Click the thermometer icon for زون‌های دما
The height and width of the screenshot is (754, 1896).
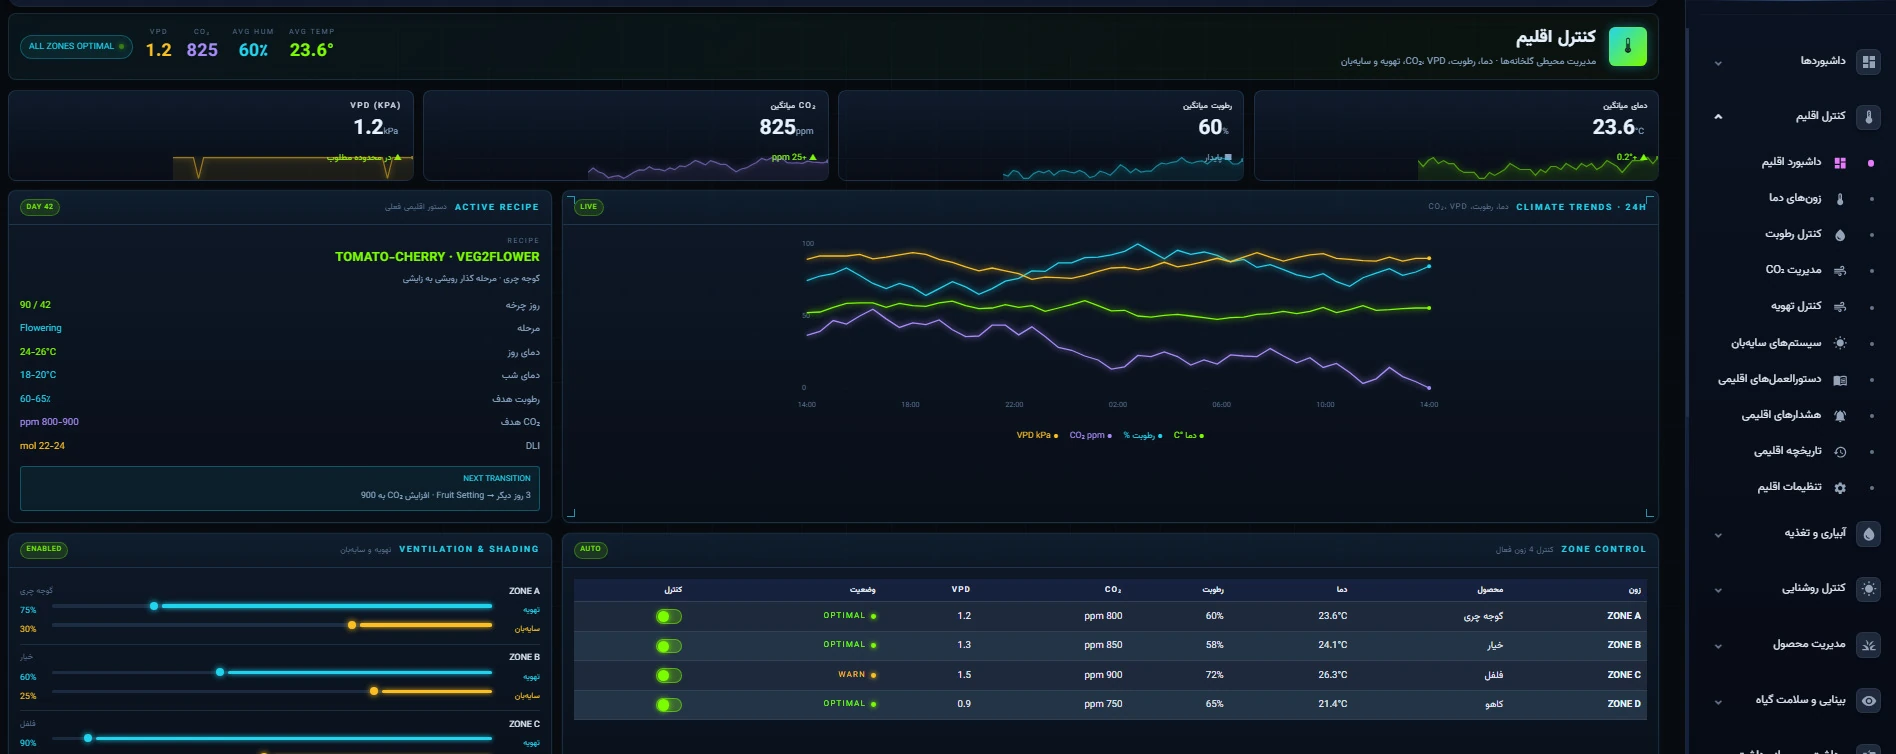click(1840, 198)
